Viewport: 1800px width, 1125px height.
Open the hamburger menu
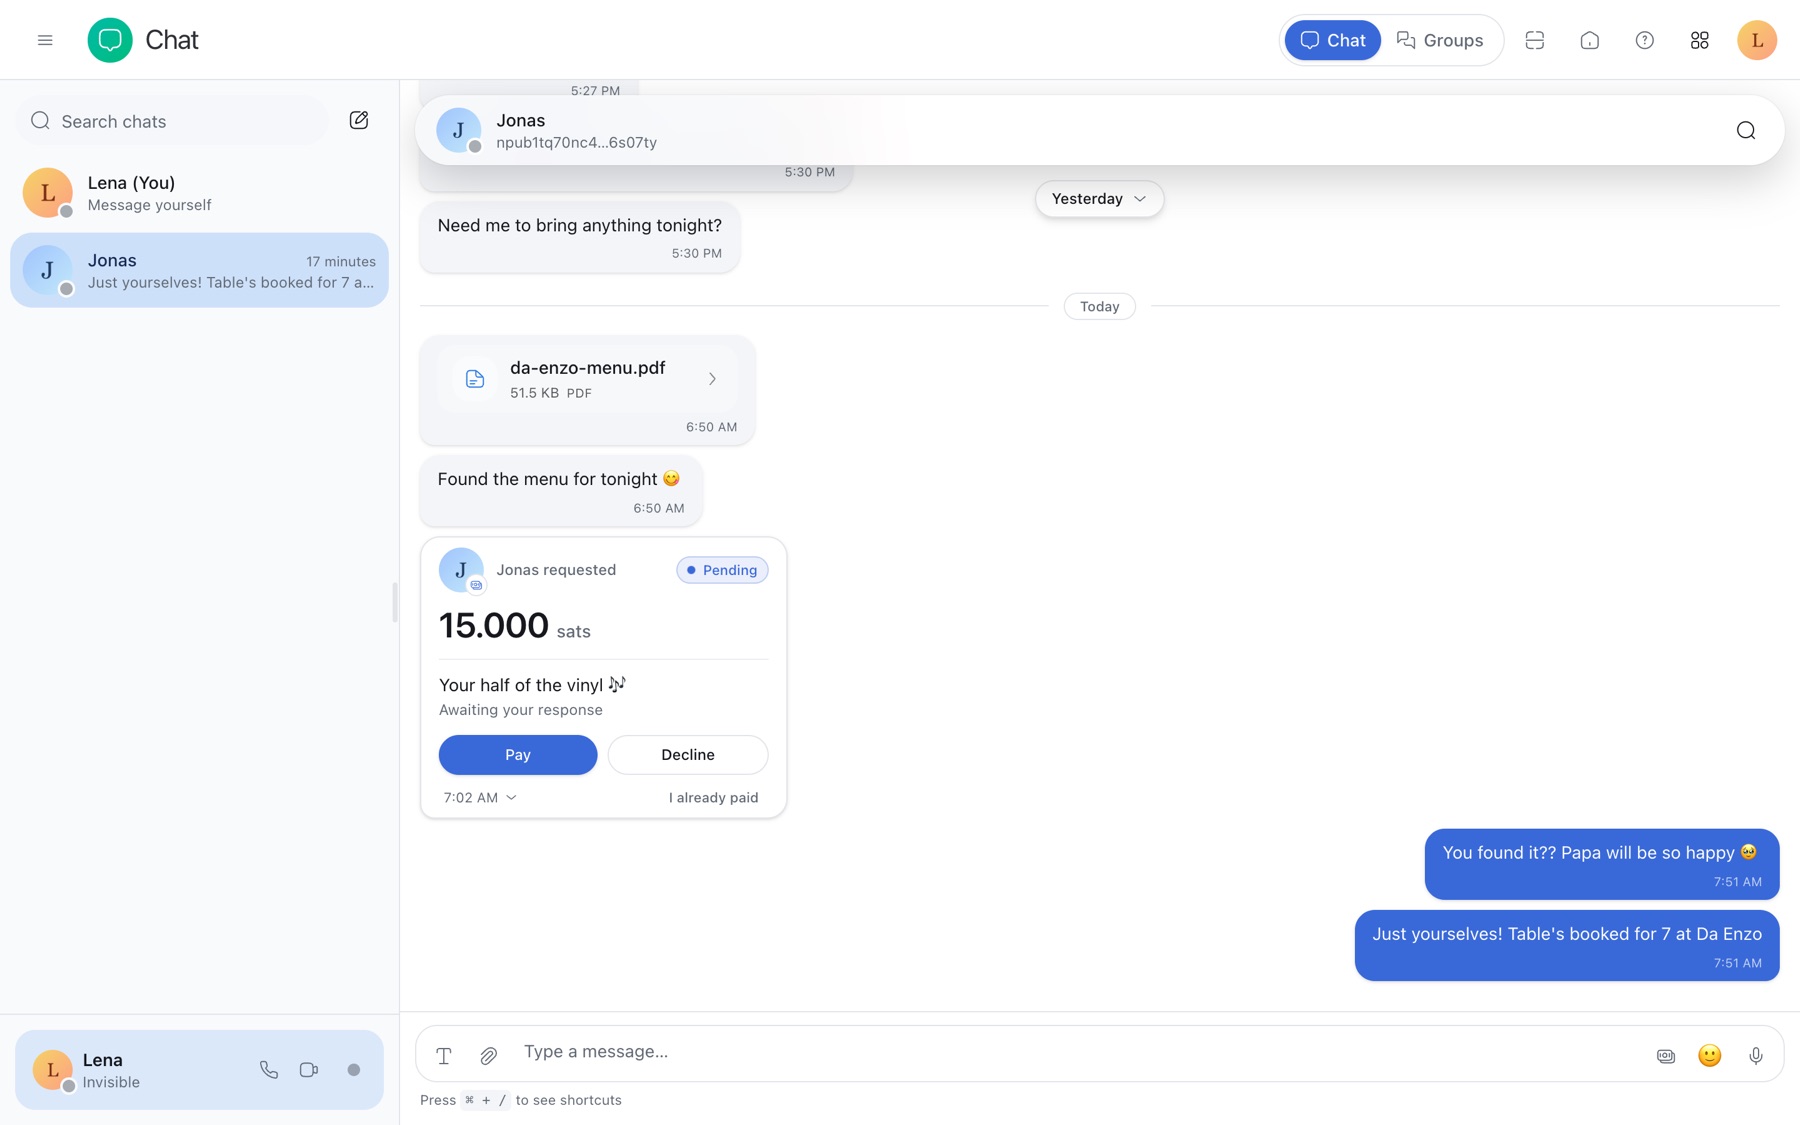point(45,40)
